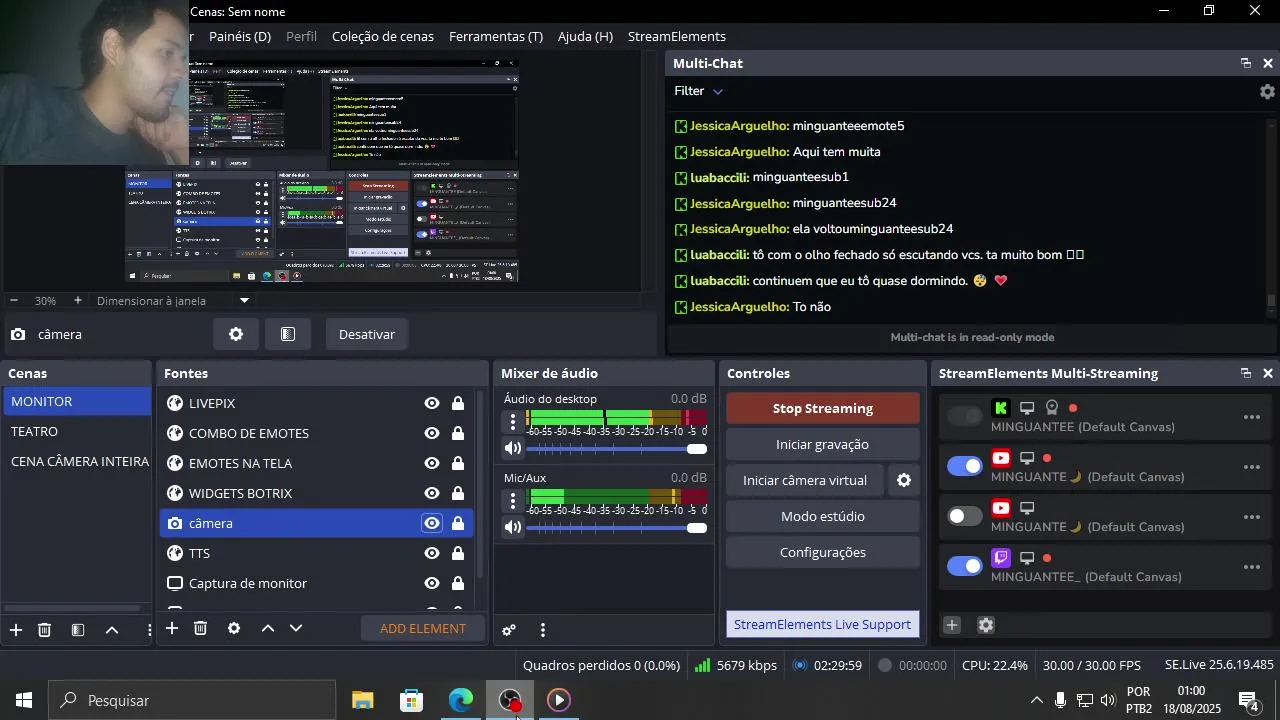Hide the EMOTES NA TELA source
The height and width of the screenshot is (720, 1280).
click(x=432, y=463)
